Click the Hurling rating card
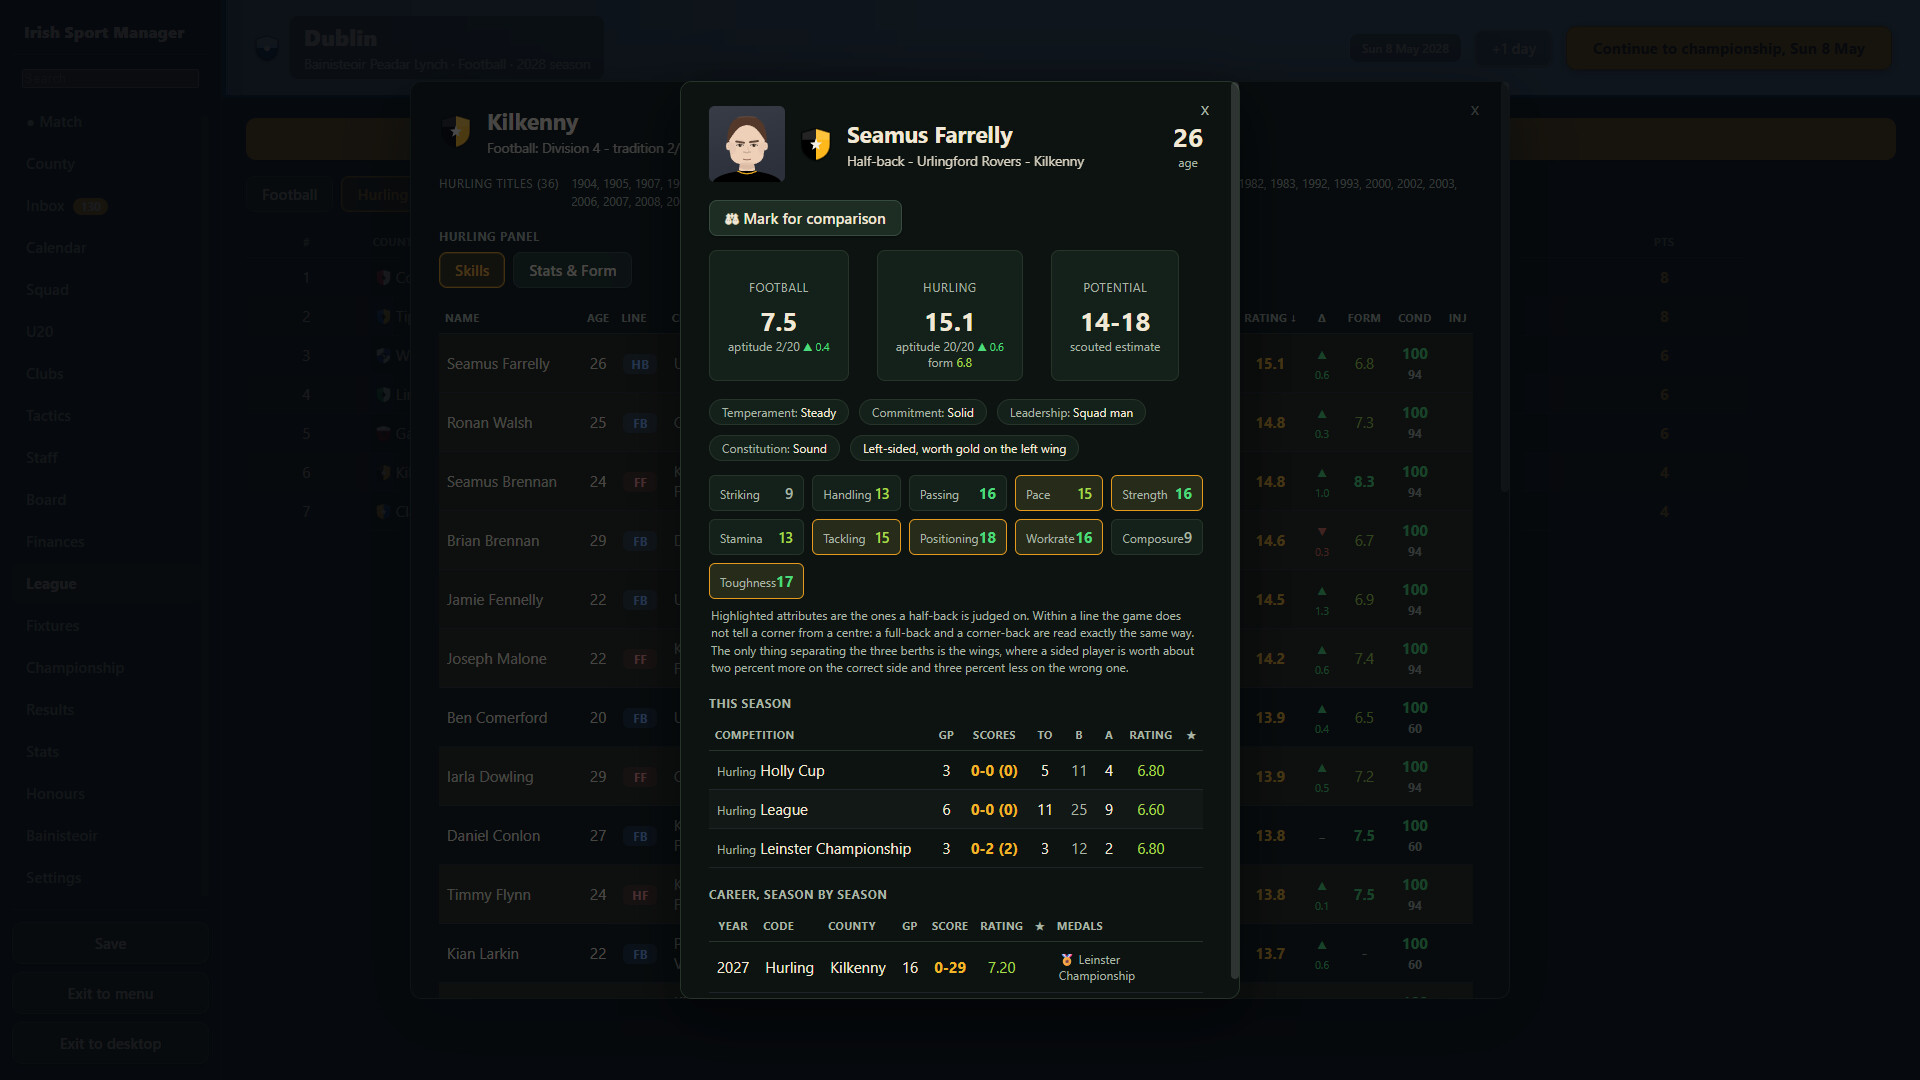This screenshot has width=1920, height=1080. (x=949, y=316)
